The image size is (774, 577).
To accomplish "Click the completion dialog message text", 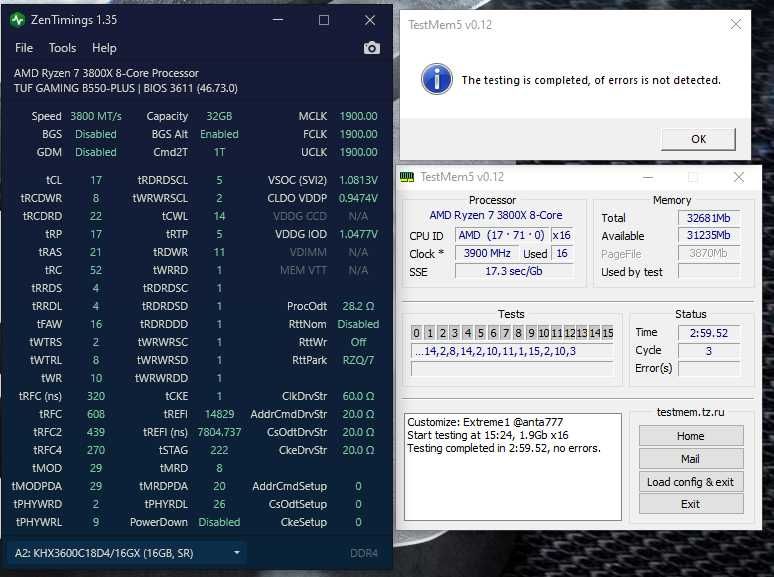I will [x=591, y=80].
